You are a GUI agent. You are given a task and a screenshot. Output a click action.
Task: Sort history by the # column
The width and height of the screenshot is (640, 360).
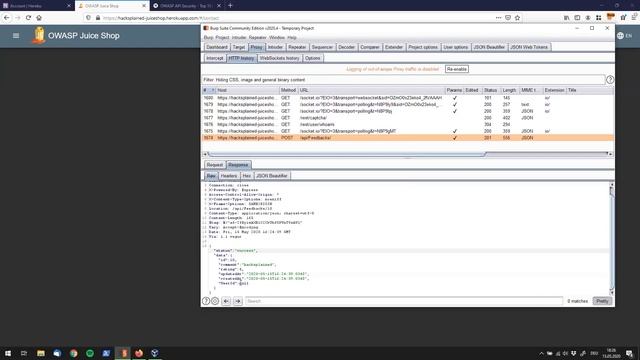pyautogui.click(x=209, y=90)
